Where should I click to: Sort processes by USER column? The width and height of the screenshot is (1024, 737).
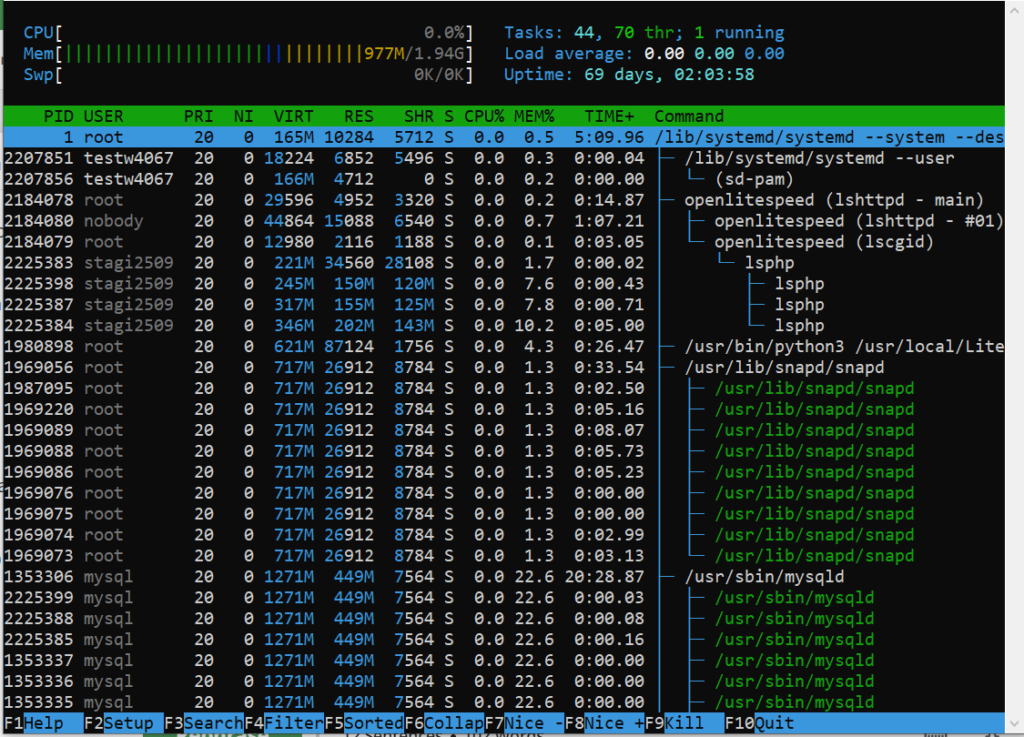(x=103, y=116)
